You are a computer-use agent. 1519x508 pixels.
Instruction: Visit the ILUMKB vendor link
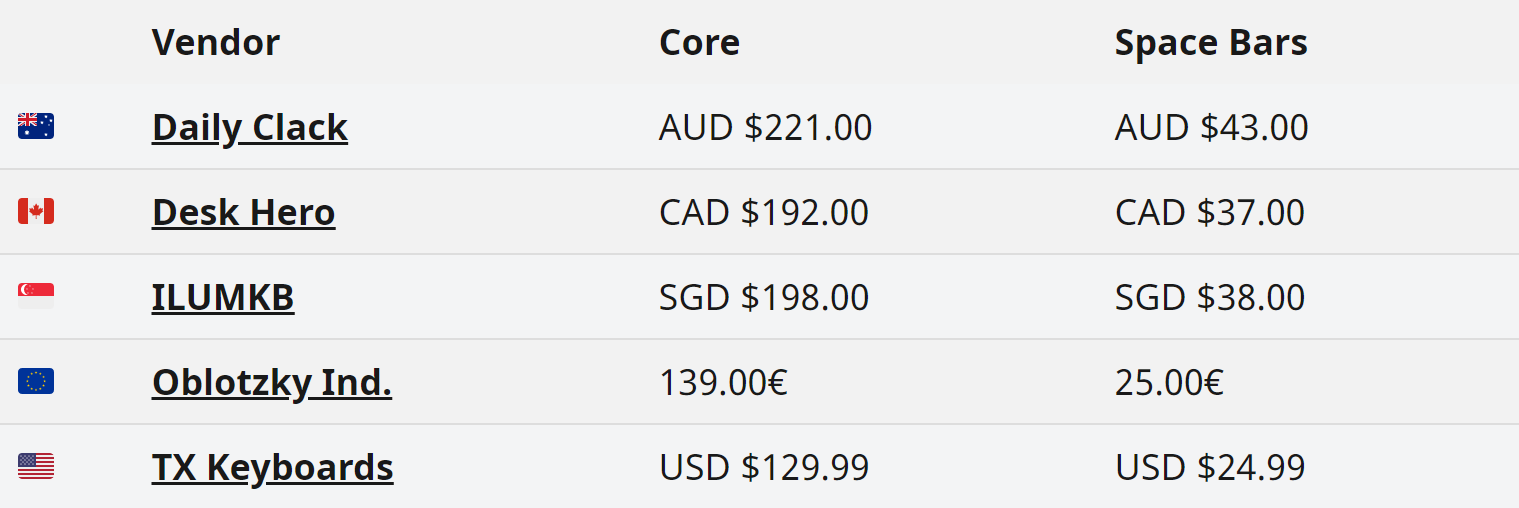click(x=223, y=298)
